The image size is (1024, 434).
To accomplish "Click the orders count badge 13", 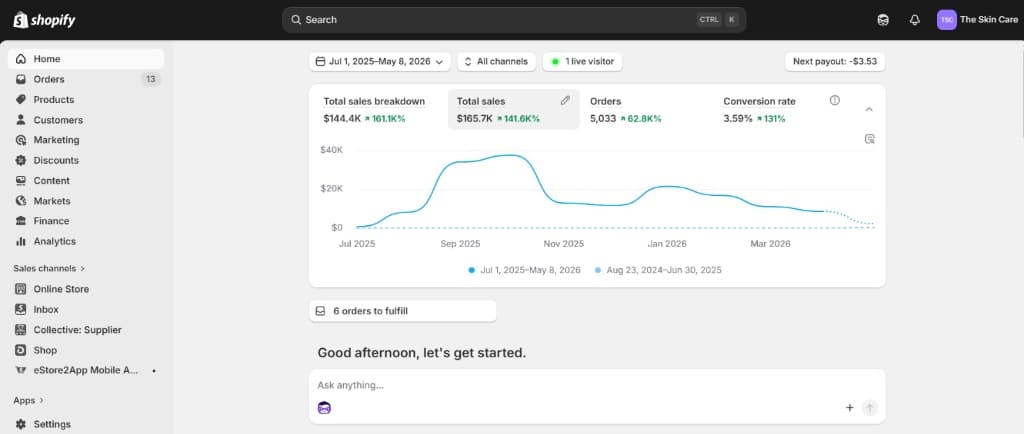I will (x=151, y=79).
